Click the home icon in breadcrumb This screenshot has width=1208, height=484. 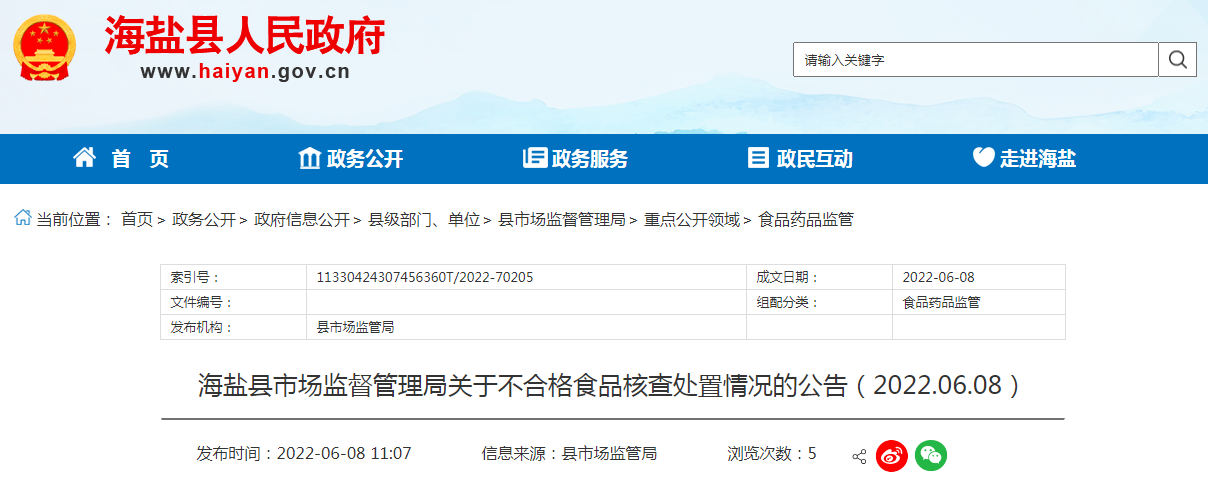point(22,219)
